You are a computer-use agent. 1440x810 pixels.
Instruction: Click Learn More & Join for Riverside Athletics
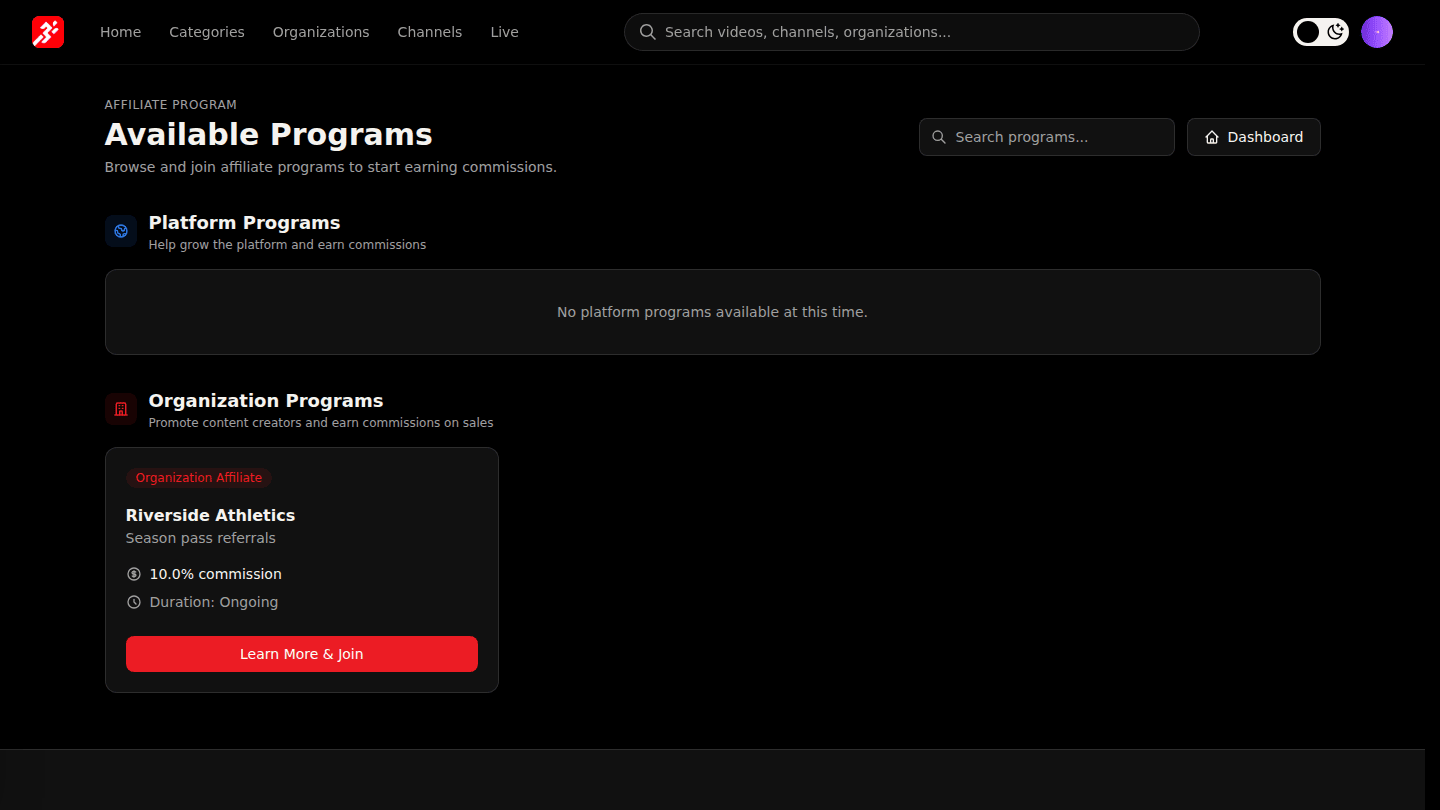click(x=302, y=654)
